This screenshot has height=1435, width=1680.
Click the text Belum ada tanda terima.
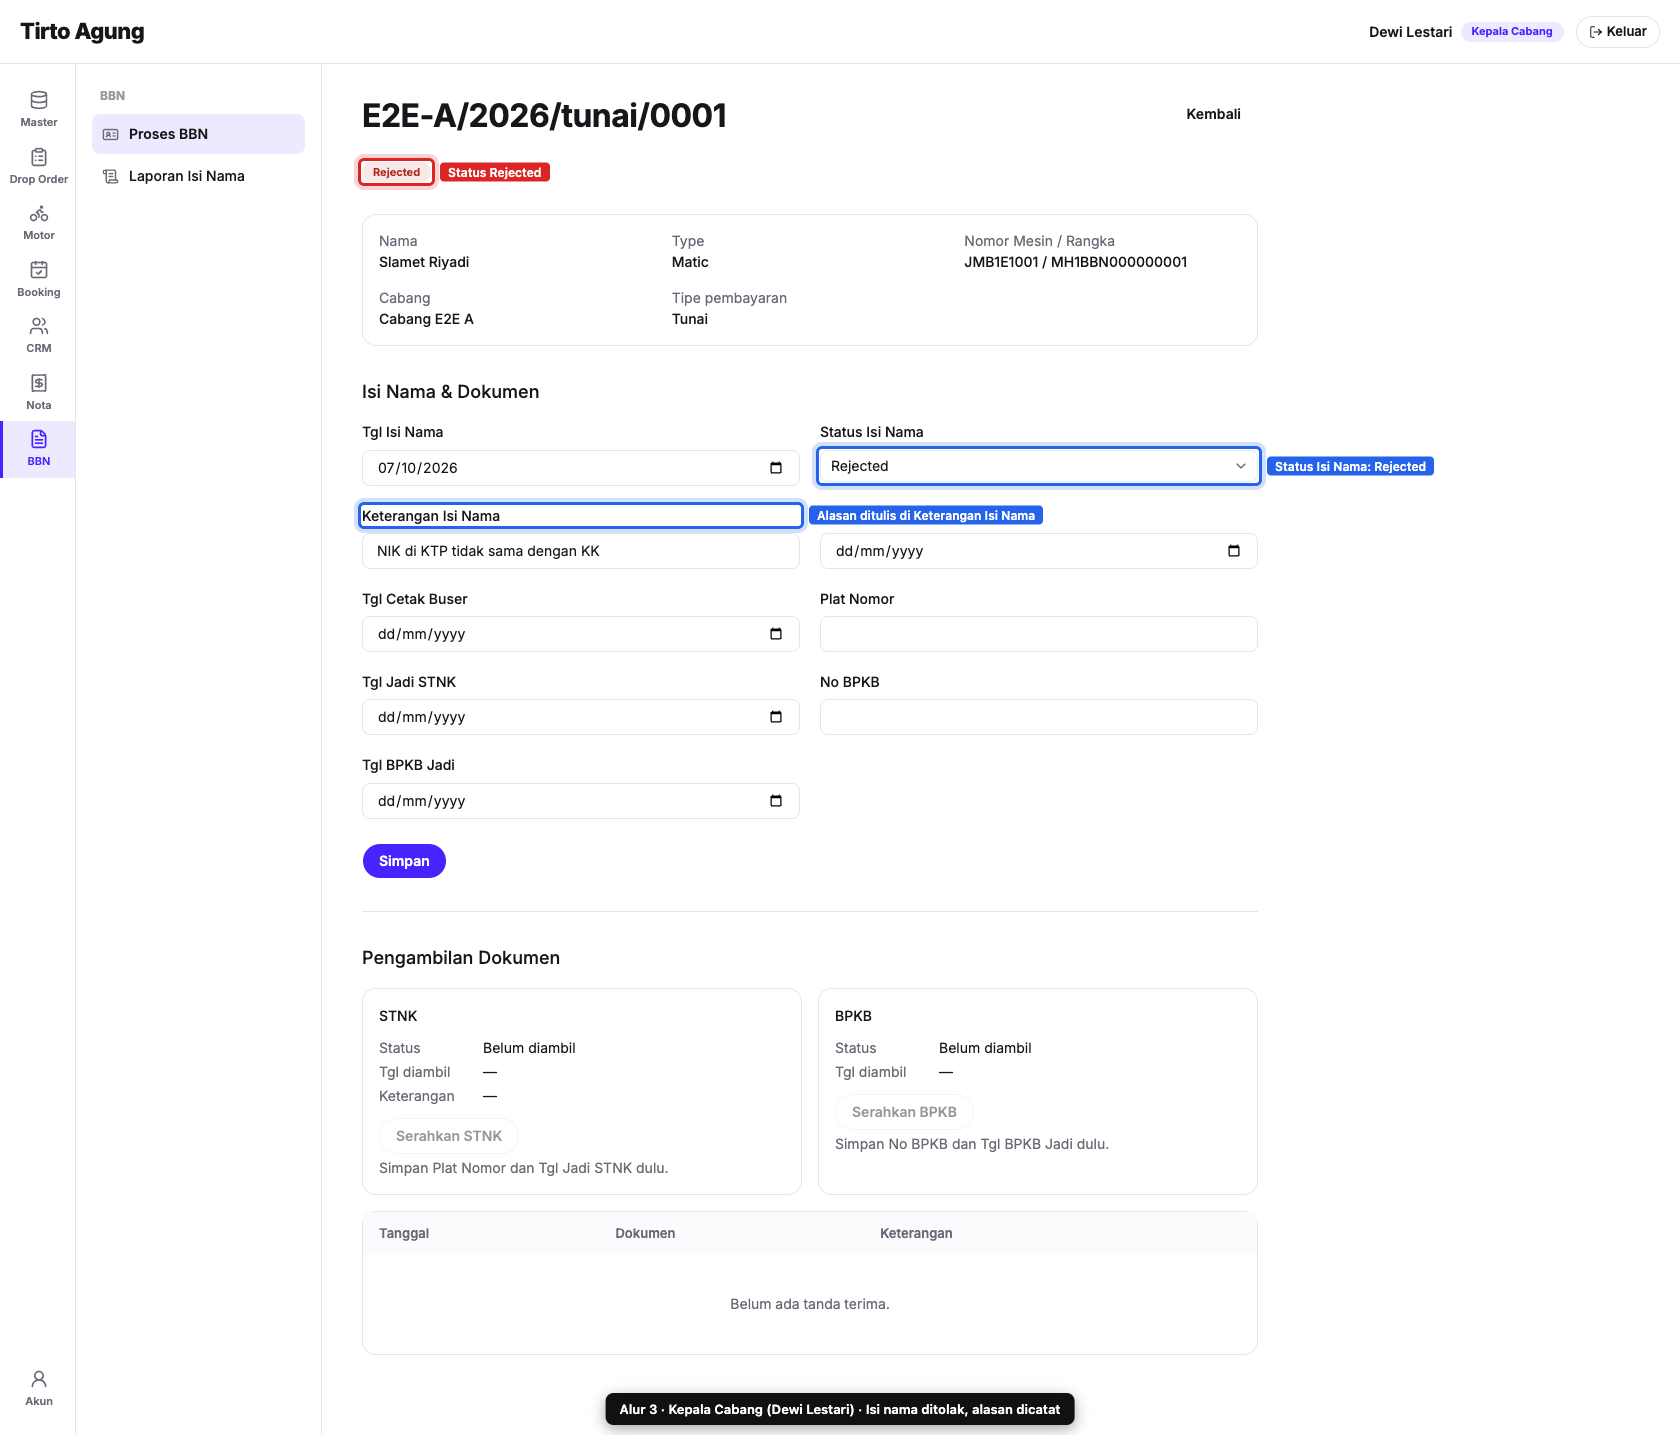pos(810,1304)
